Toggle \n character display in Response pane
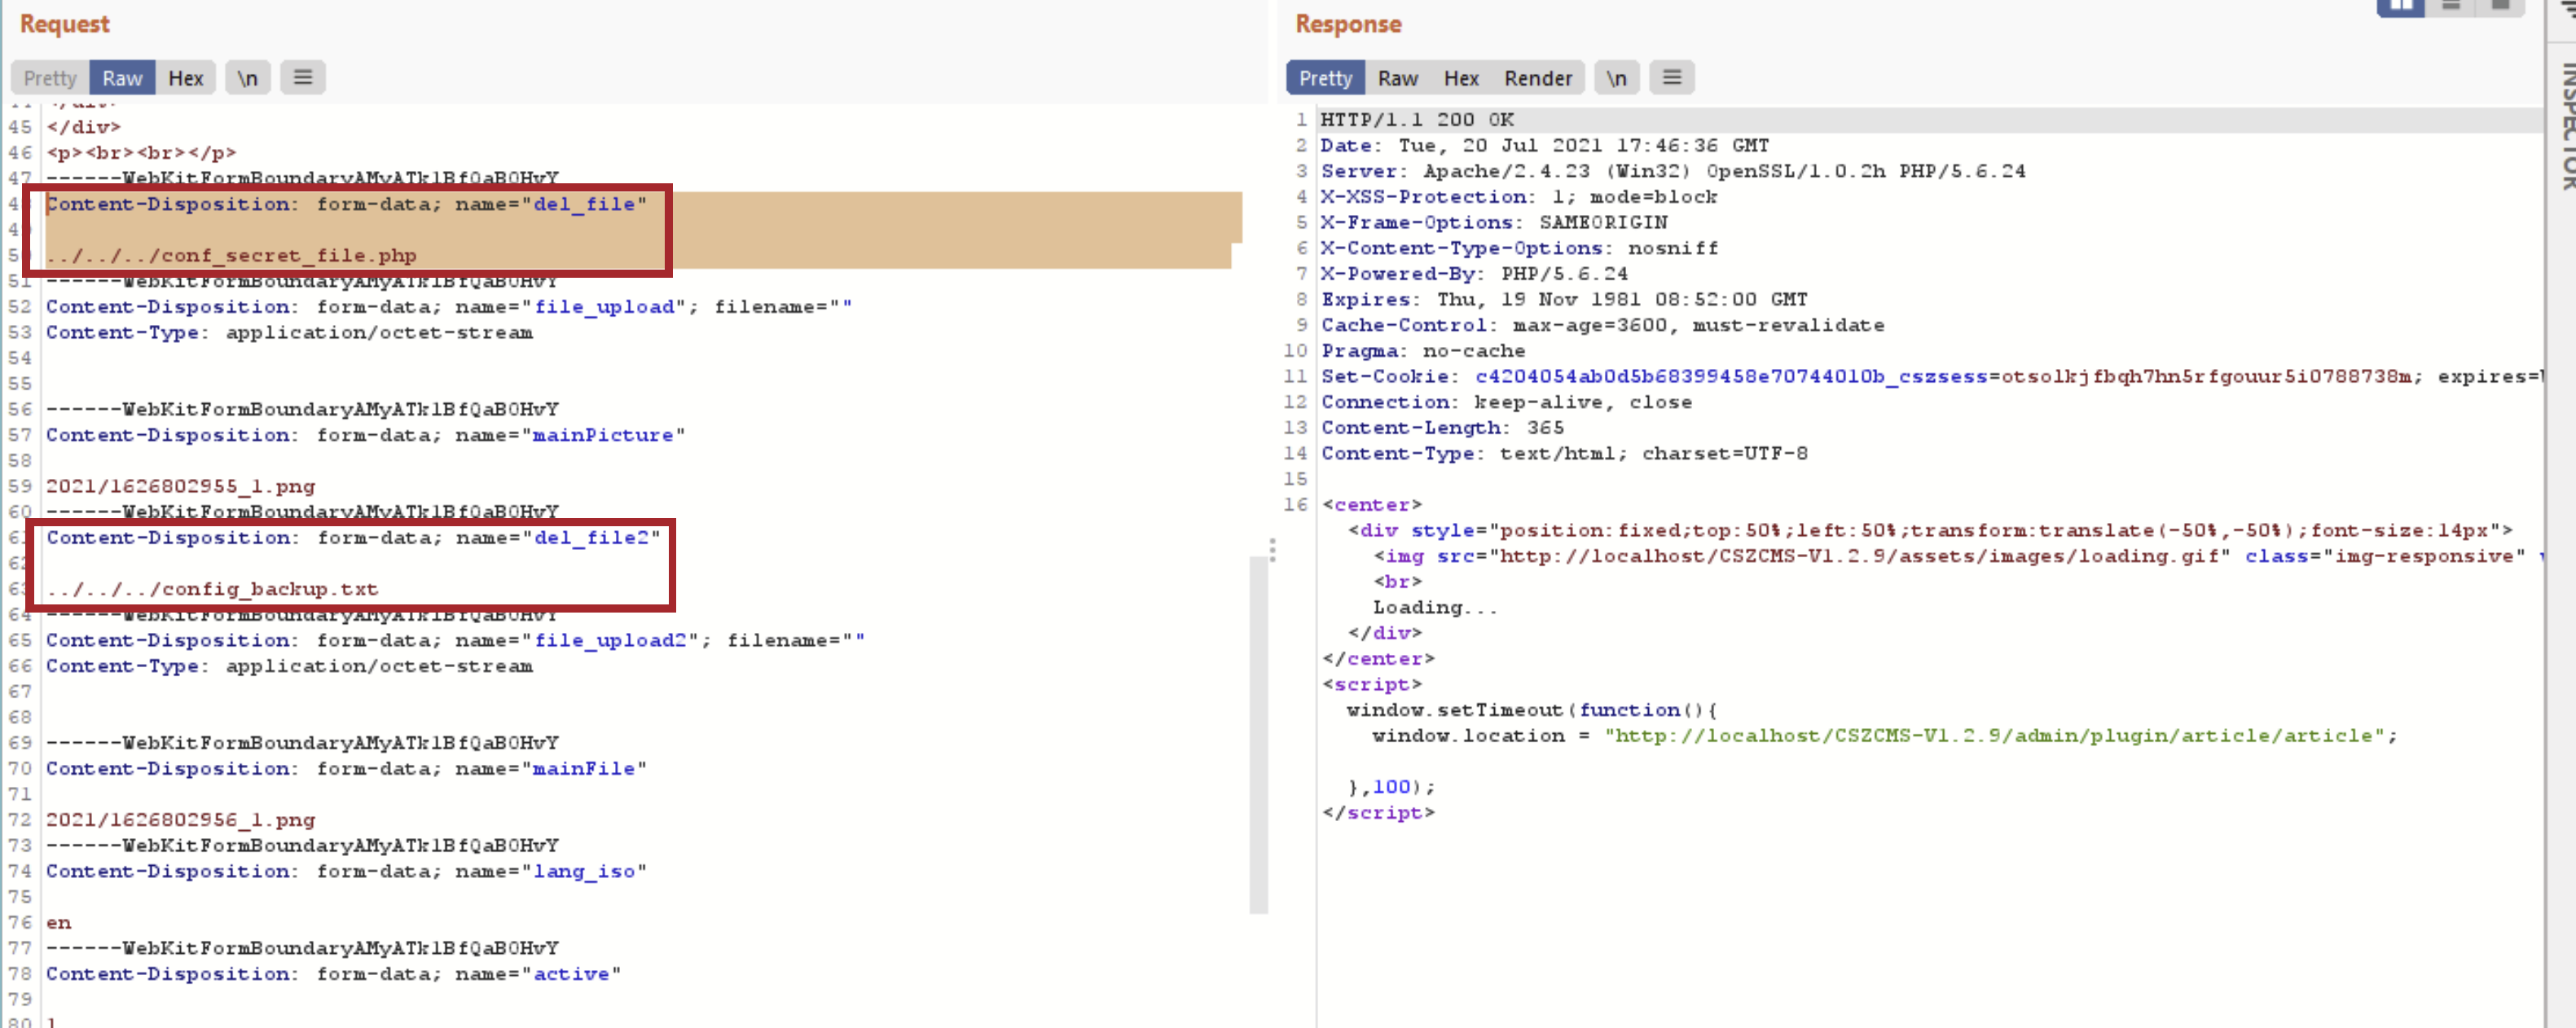 pyautogui.click(x=1616, y=77)
